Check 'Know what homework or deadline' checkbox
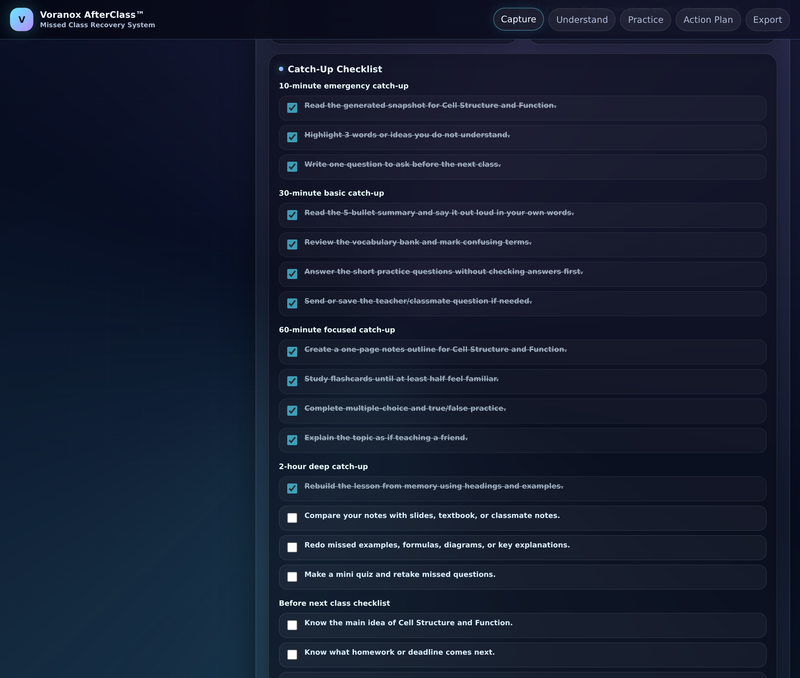 point(292,655)
